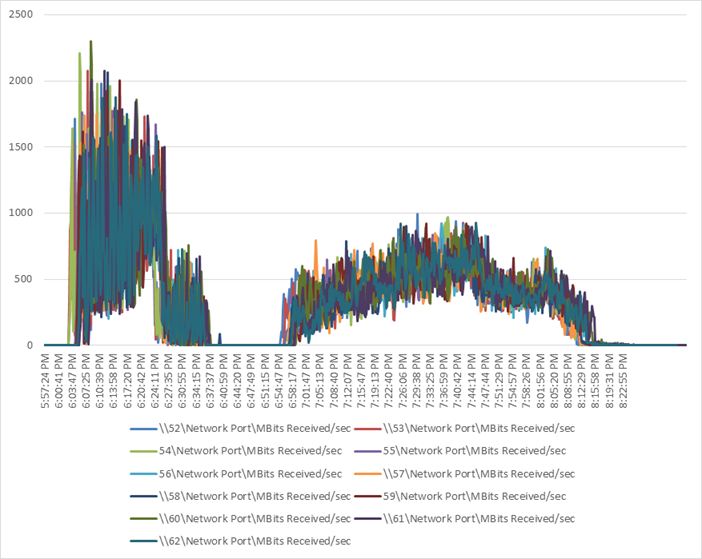The height and width of the screenshot is (559, 702).
Task: Click the 7:12:07 PM x-axis label
Action: pyautogui.click(x=347, y=381)
